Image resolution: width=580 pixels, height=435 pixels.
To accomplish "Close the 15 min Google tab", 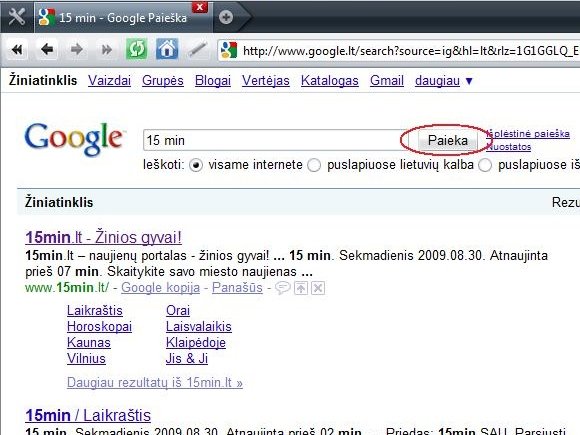I will click(200, 7).
